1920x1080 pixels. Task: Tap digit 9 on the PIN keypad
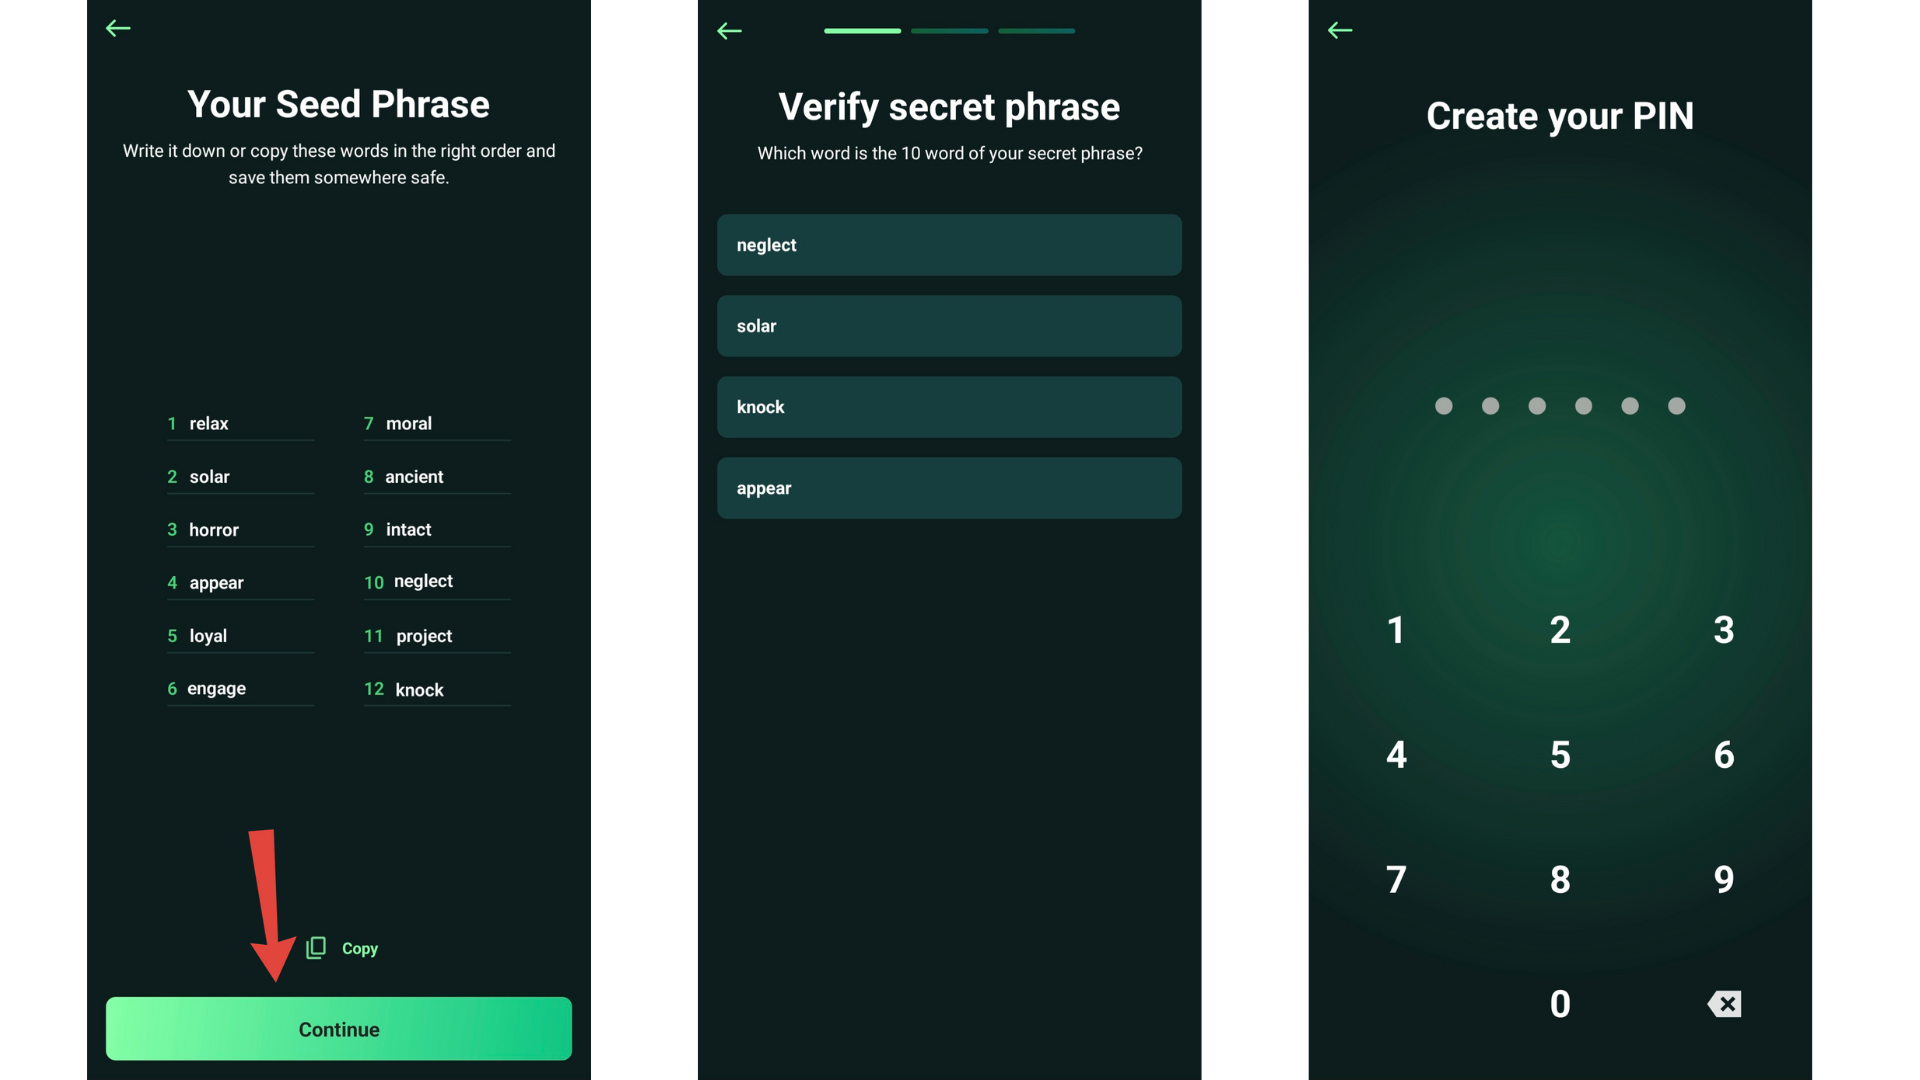click(x=1724, y=880)
